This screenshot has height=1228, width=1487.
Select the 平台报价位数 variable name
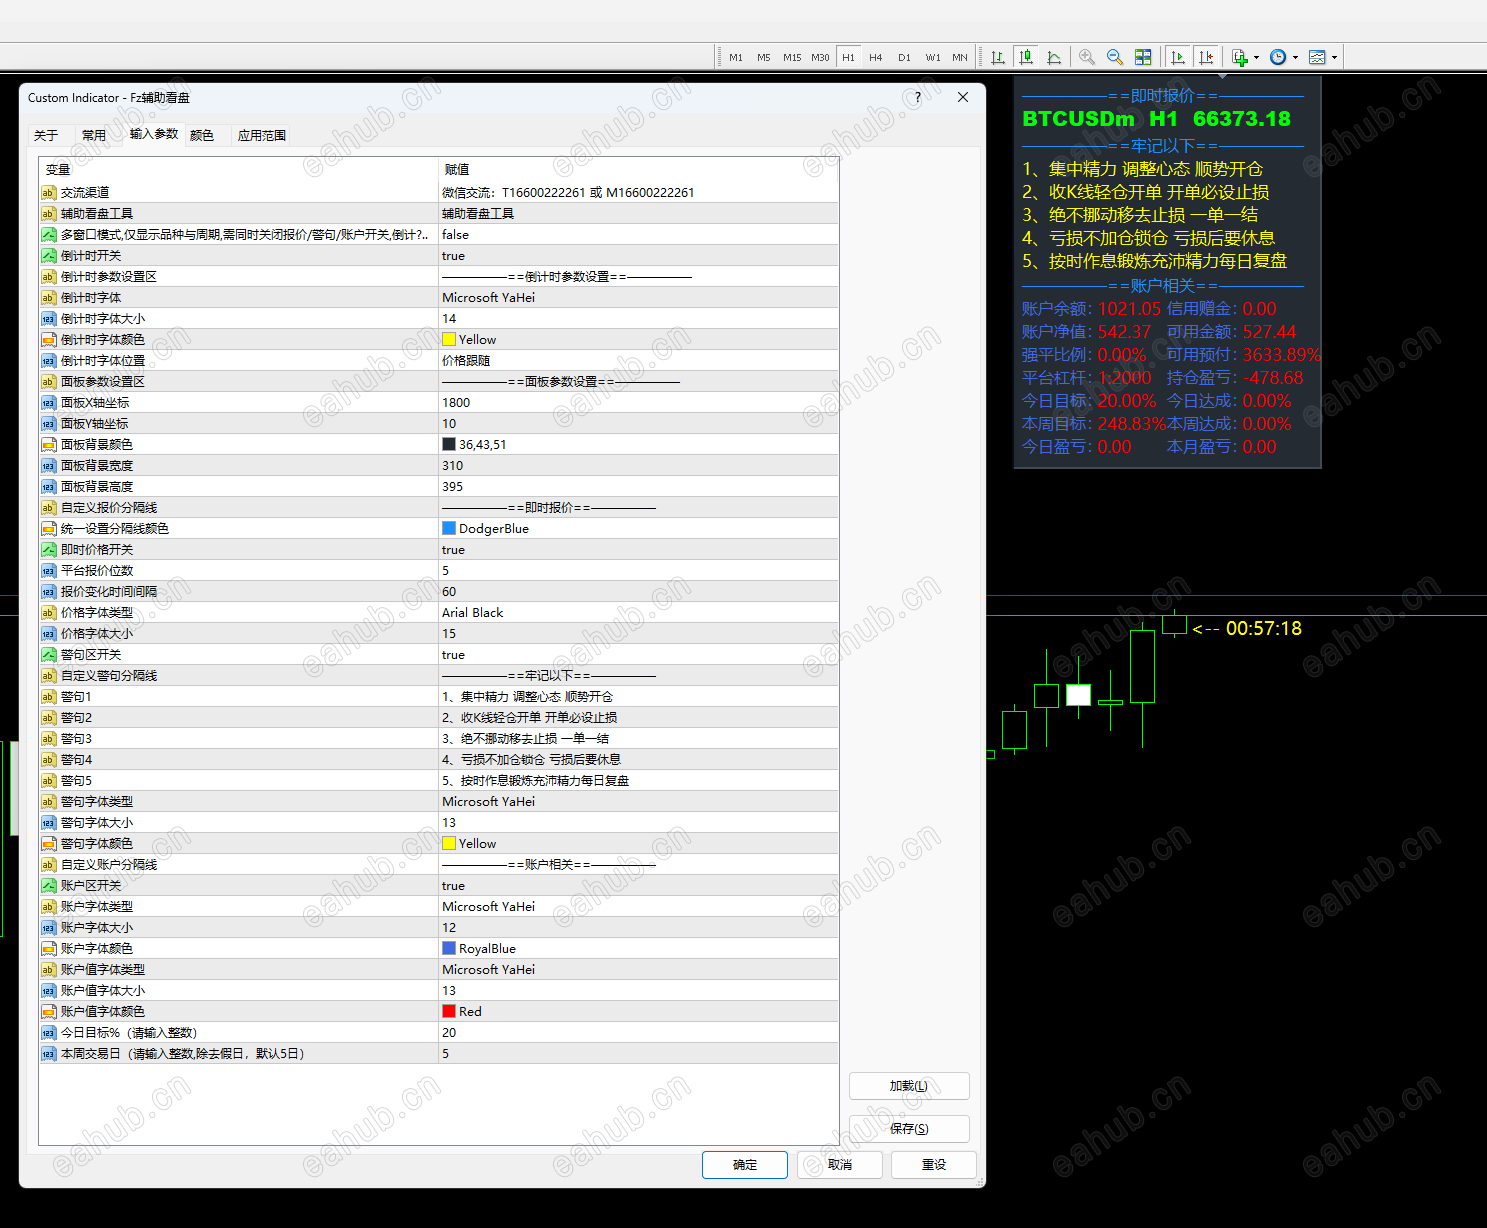pos(97,571)
